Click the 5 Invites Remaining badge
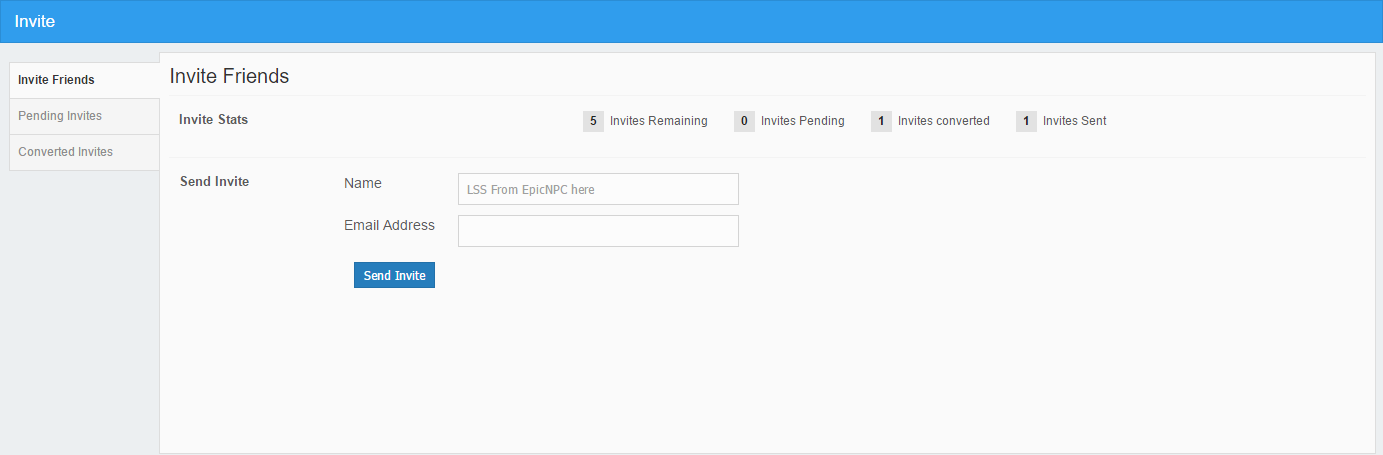Image resolution: width=1383 pixels, height=455 pixels. pyautogui.click(x=593, y=121)
